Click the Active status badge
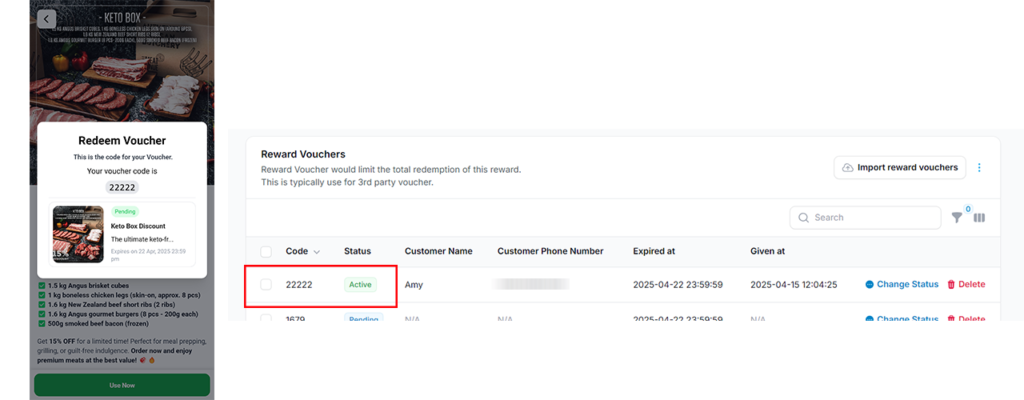The height and width of the screenshot is (400, 1024). (x=360, y=284)
